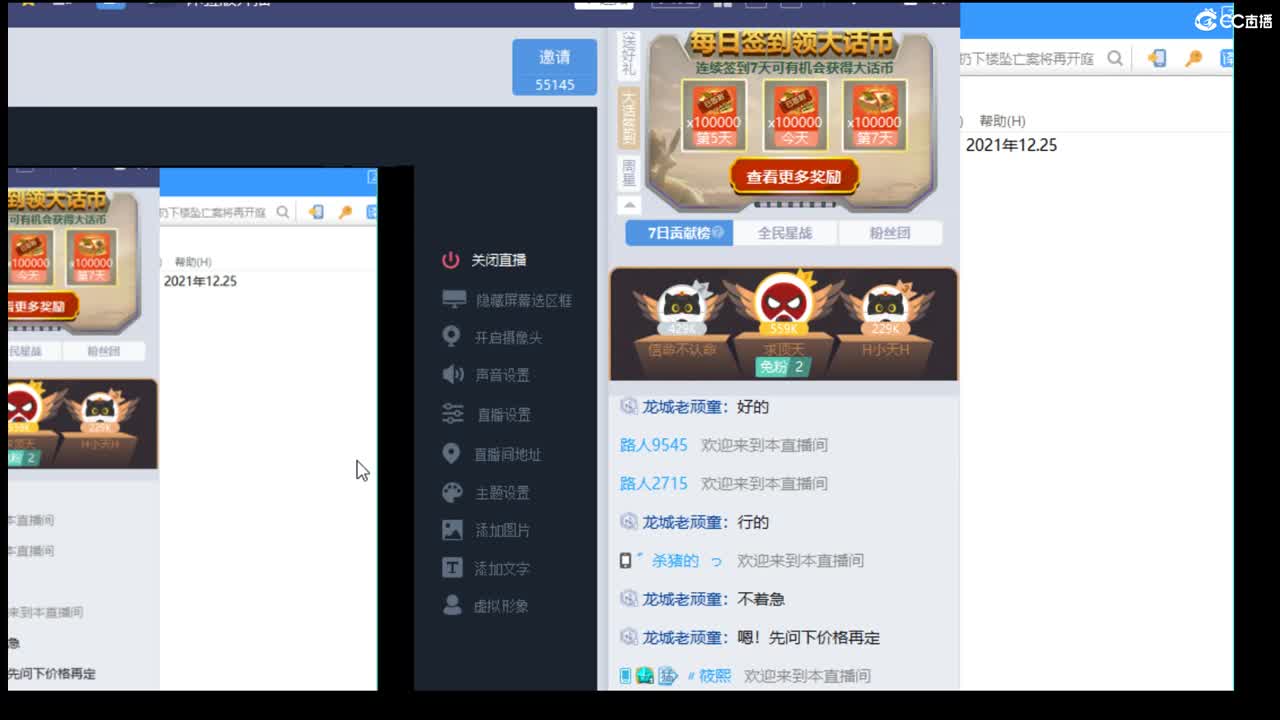Open 直播间地址 location entry
1280x720 pixels.
491,454
